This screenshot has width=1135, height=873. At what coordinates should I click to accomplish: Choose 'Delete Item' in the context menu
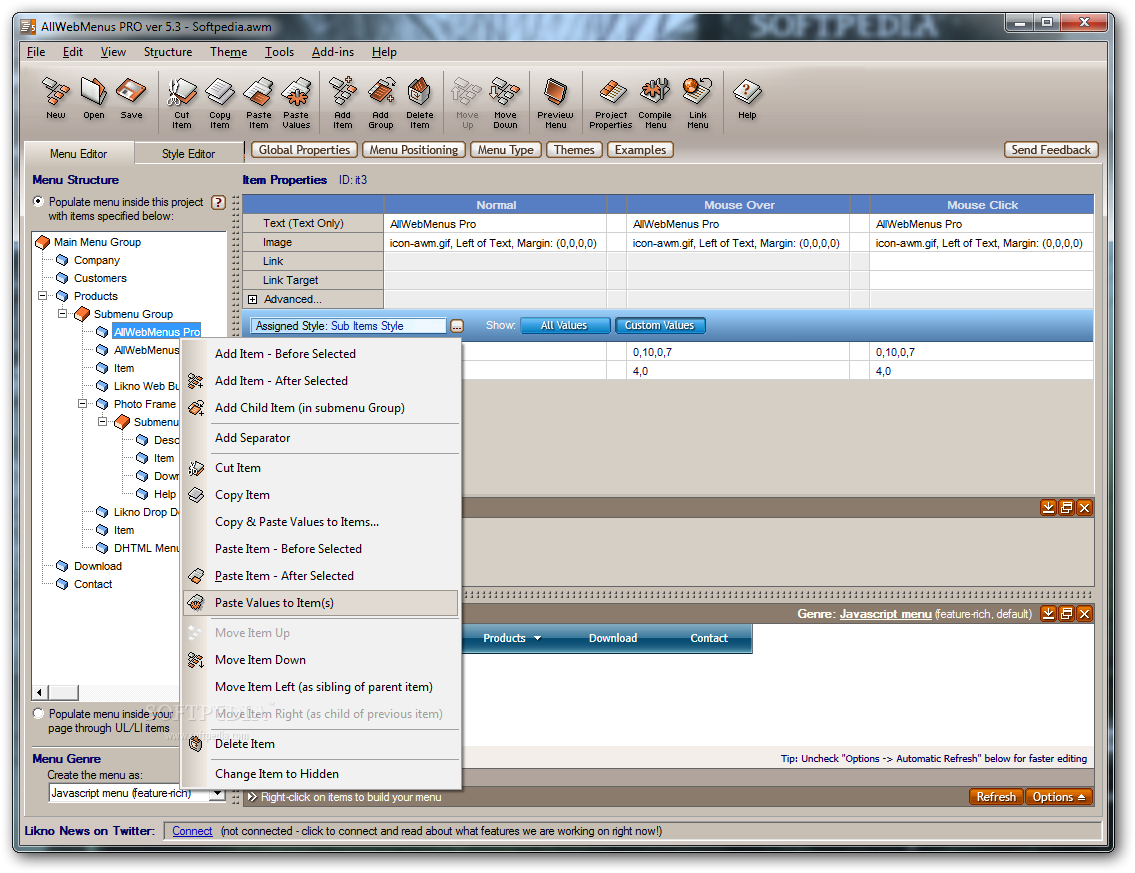(x=321, y=744)
